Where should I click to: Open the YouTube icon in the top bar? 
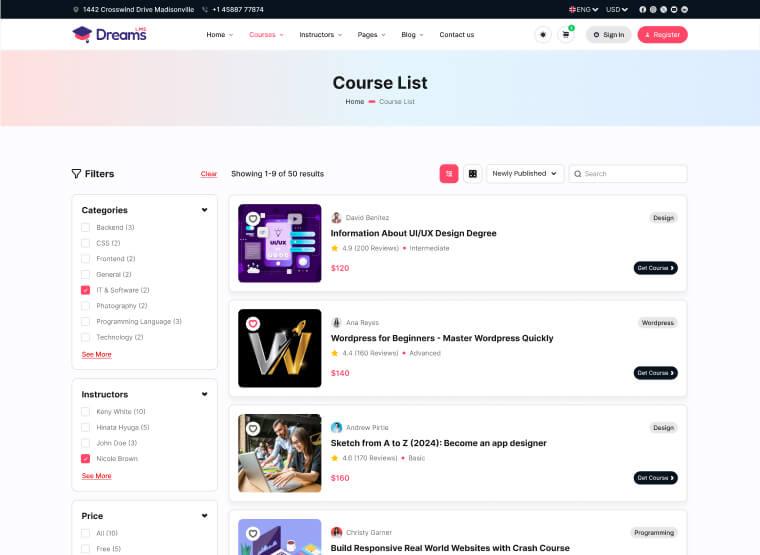click(x=674, y=9)
